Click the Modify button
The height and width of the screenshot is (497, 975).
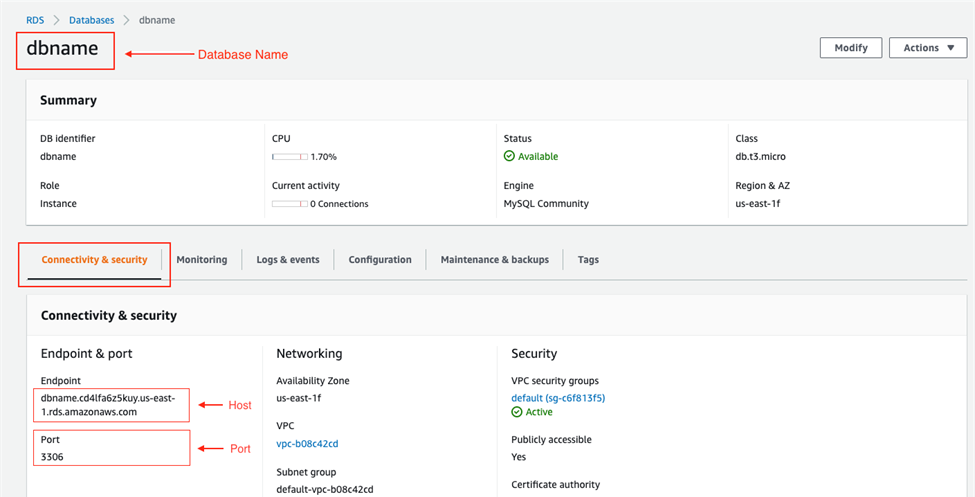point(850,48)
